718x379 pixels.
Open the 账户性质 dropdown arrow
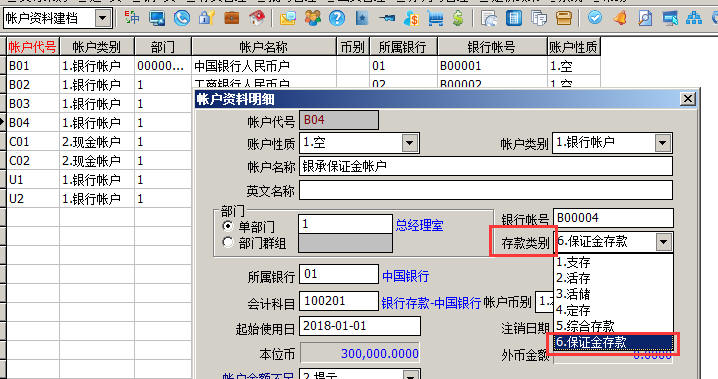tap(409, 143)
